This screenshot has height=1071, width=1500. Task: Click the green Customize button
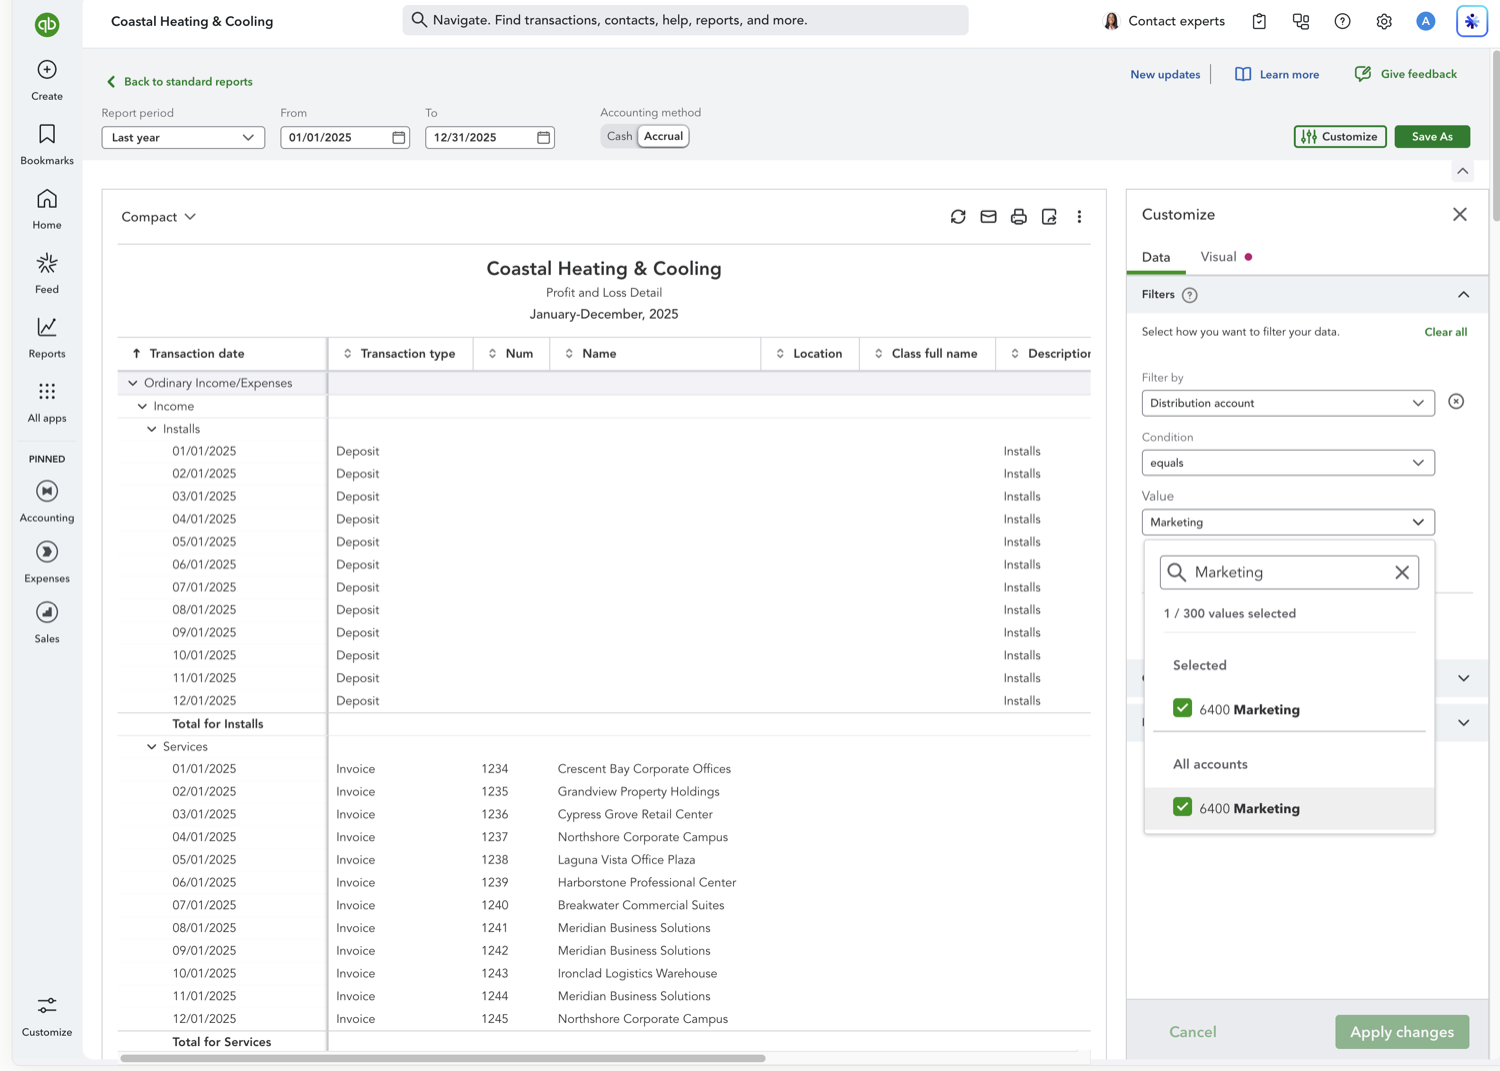pos(1340,137)
